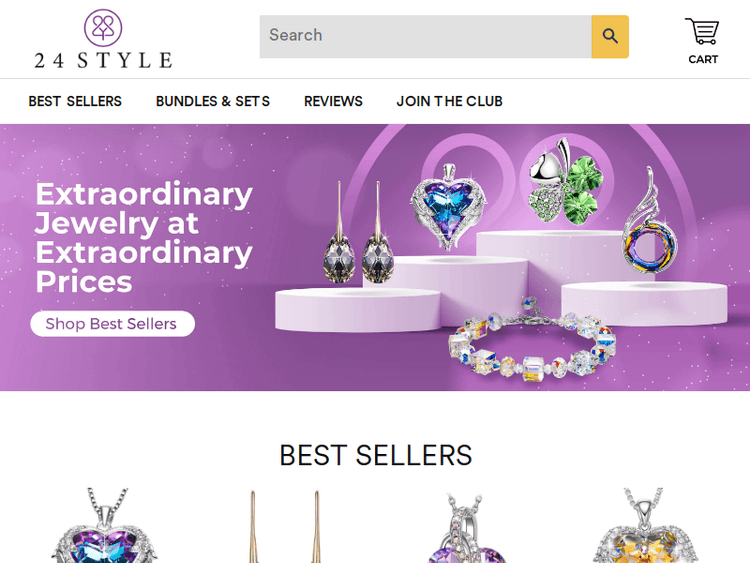The width and height of the screenshot is (750, 563).
Task: Click the magnifying glass search icon
Action: (x=610, y=36)
